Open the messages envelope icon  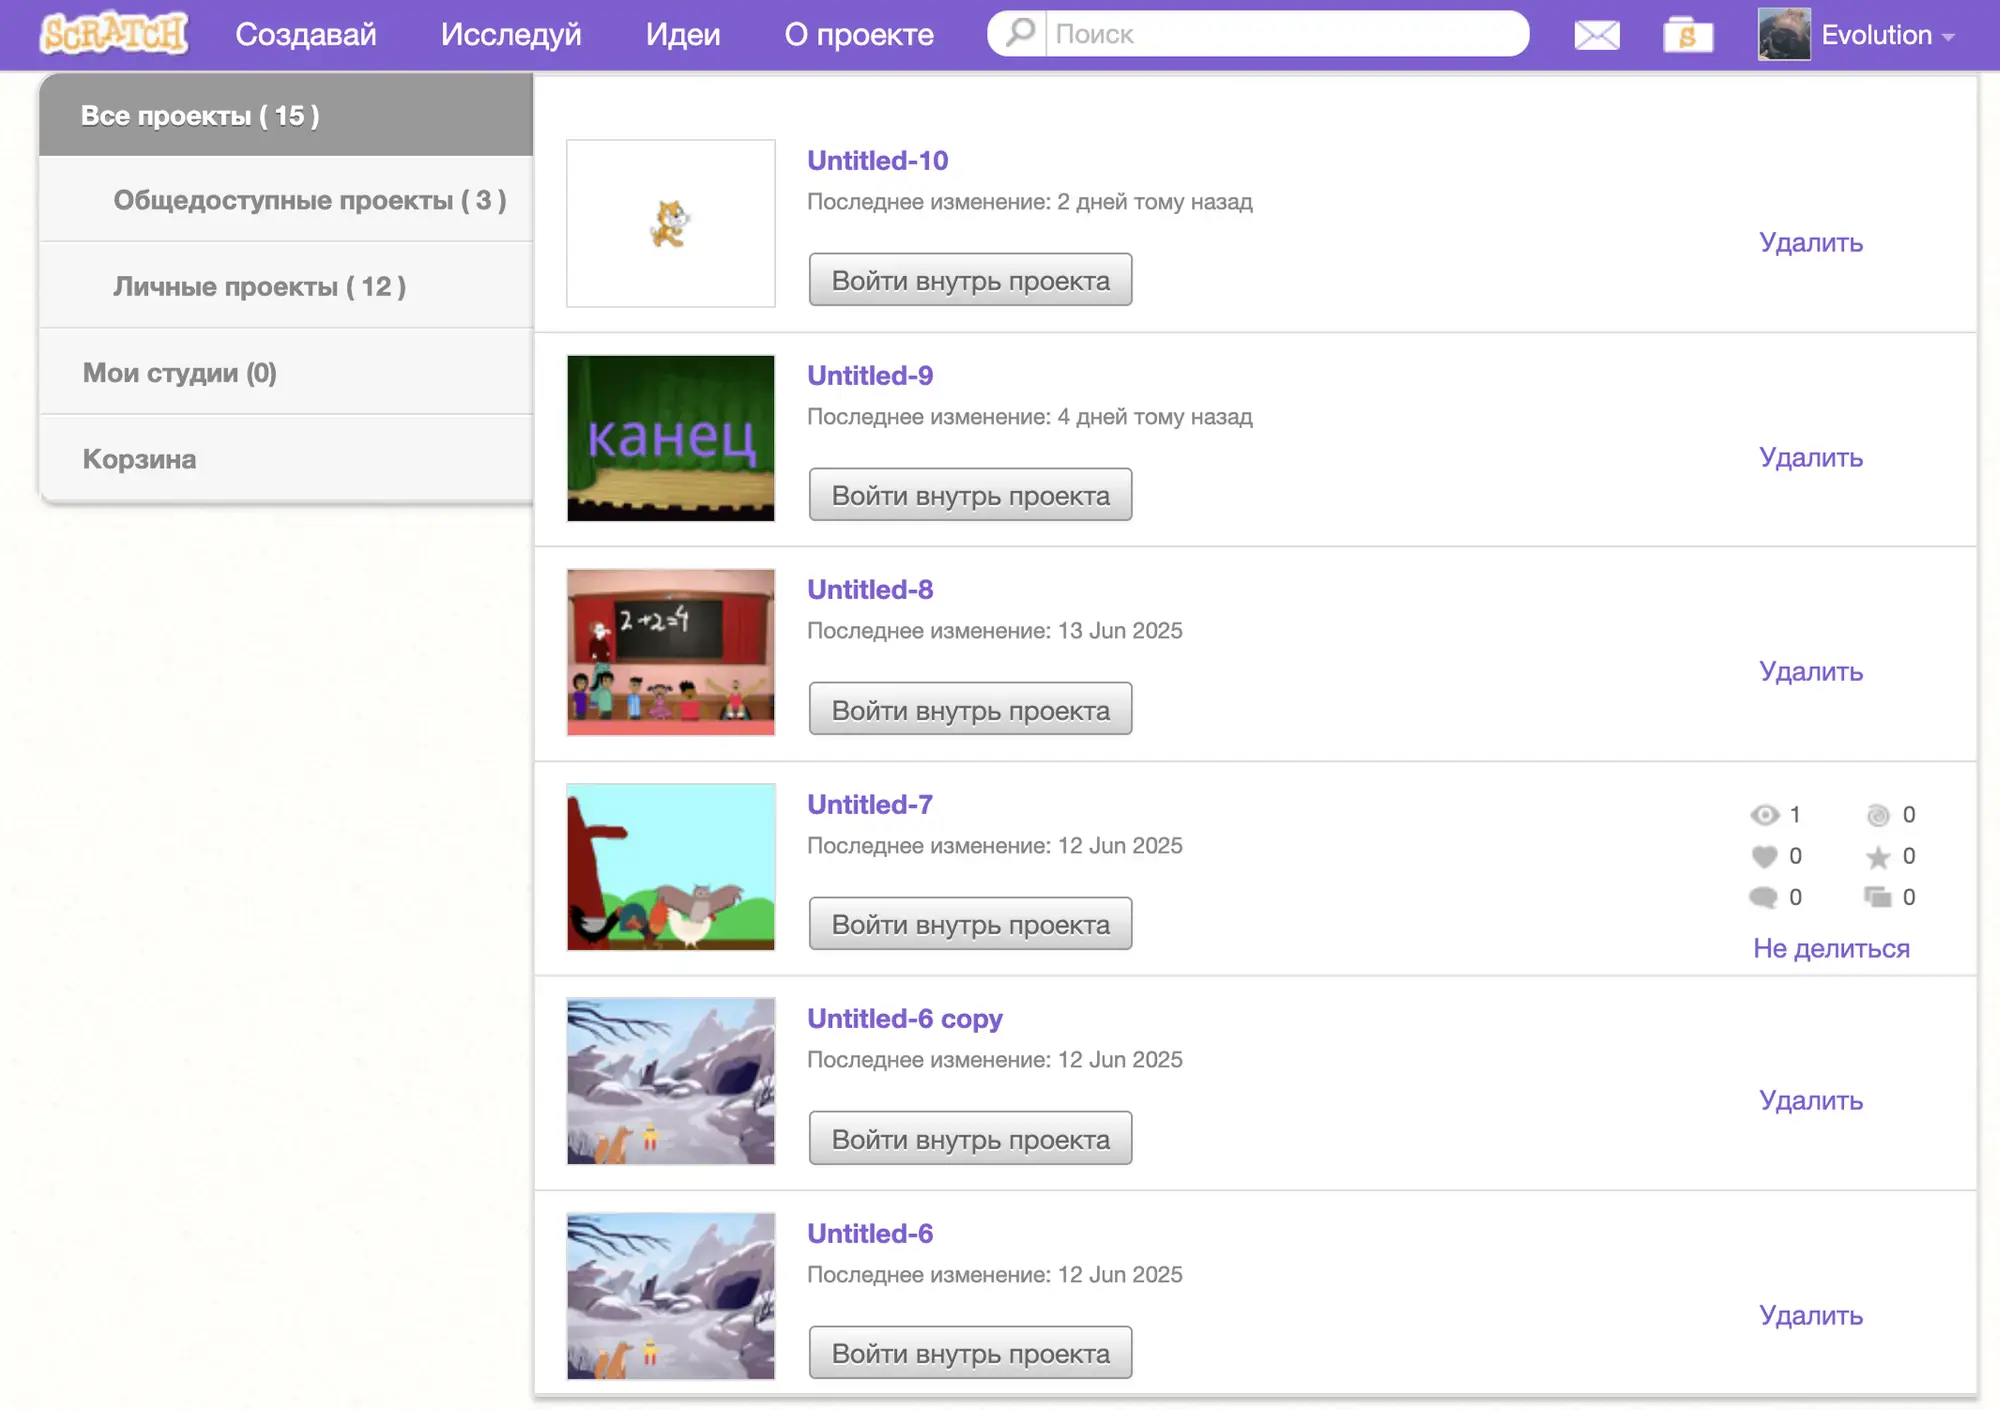[1597, 36]
